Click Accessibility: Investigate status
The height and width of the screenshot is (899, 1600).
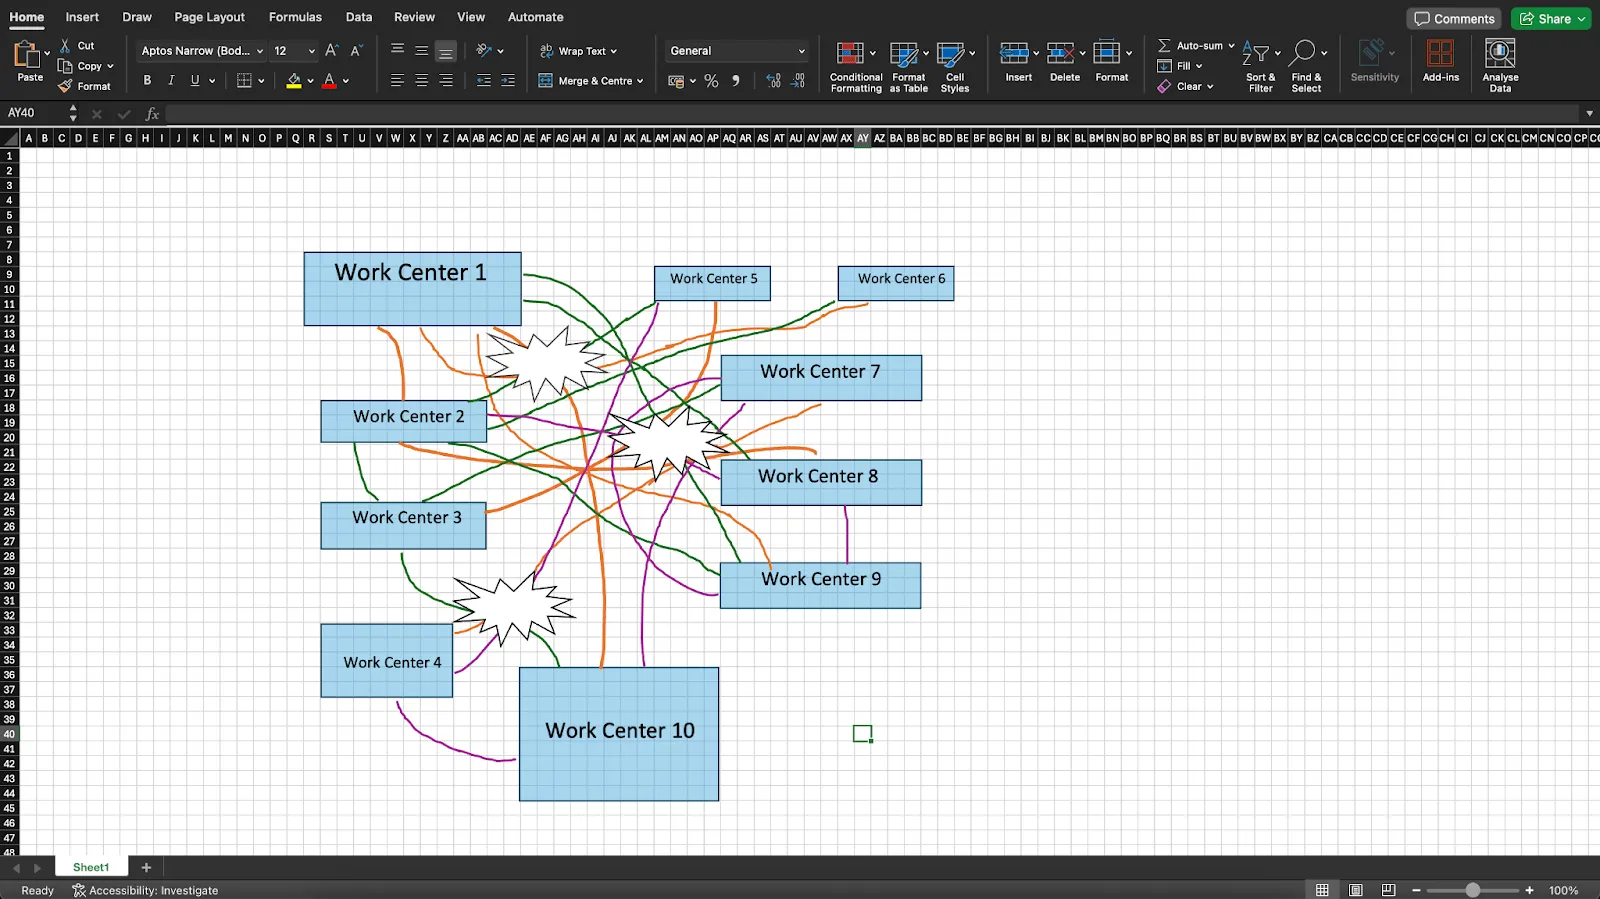[x=145, y=890]
